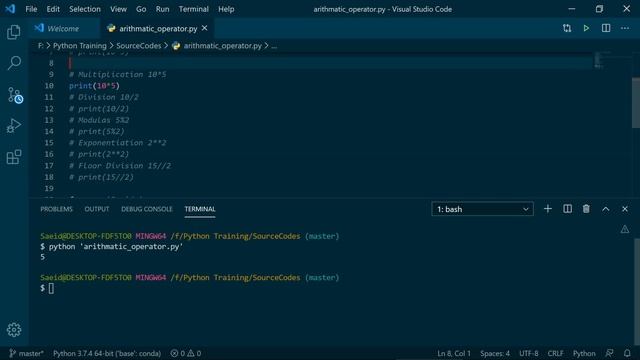This screenshot has width=640, height=360.
Task: Close the arithmatic_operator.py tab
Action: point(204,28)
